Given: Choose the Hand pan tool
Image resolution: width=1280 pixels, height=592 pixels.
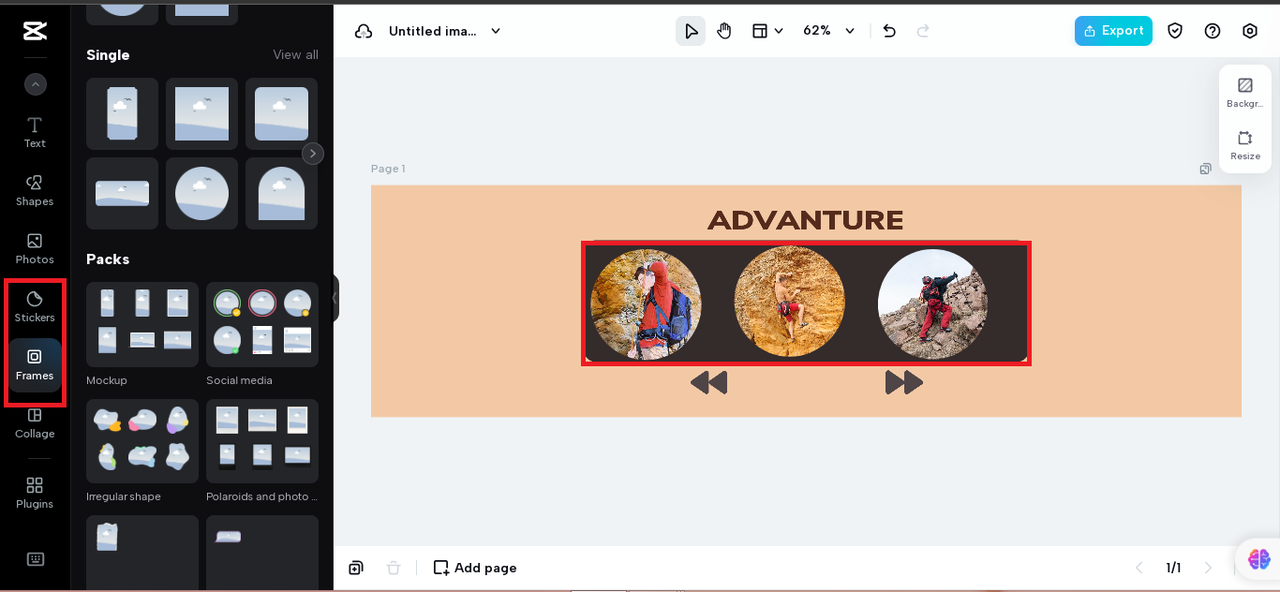Looking at the screenshot, I should coord(725,31).
